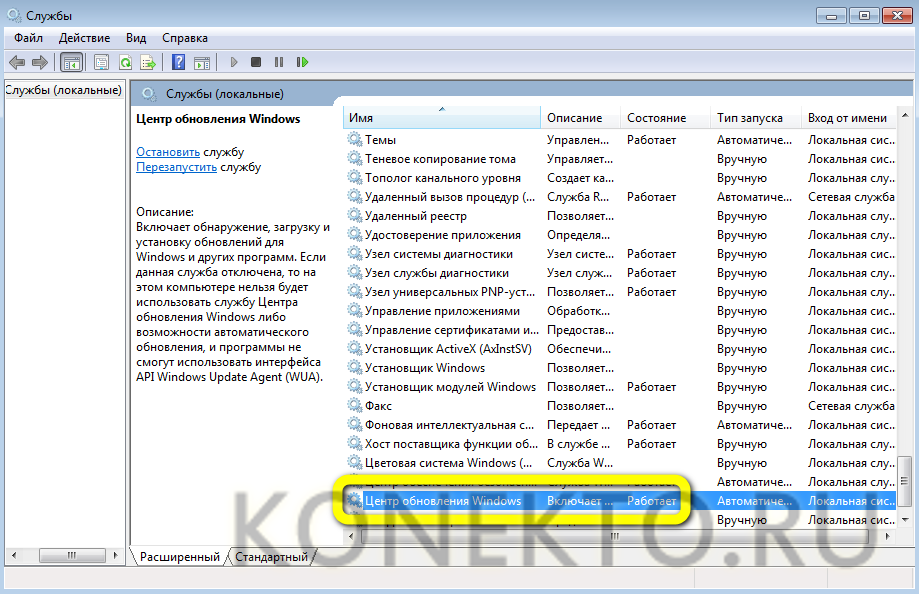
Task: Select Службы (локальные) in the left tree
Action: [x=63, y=90]
